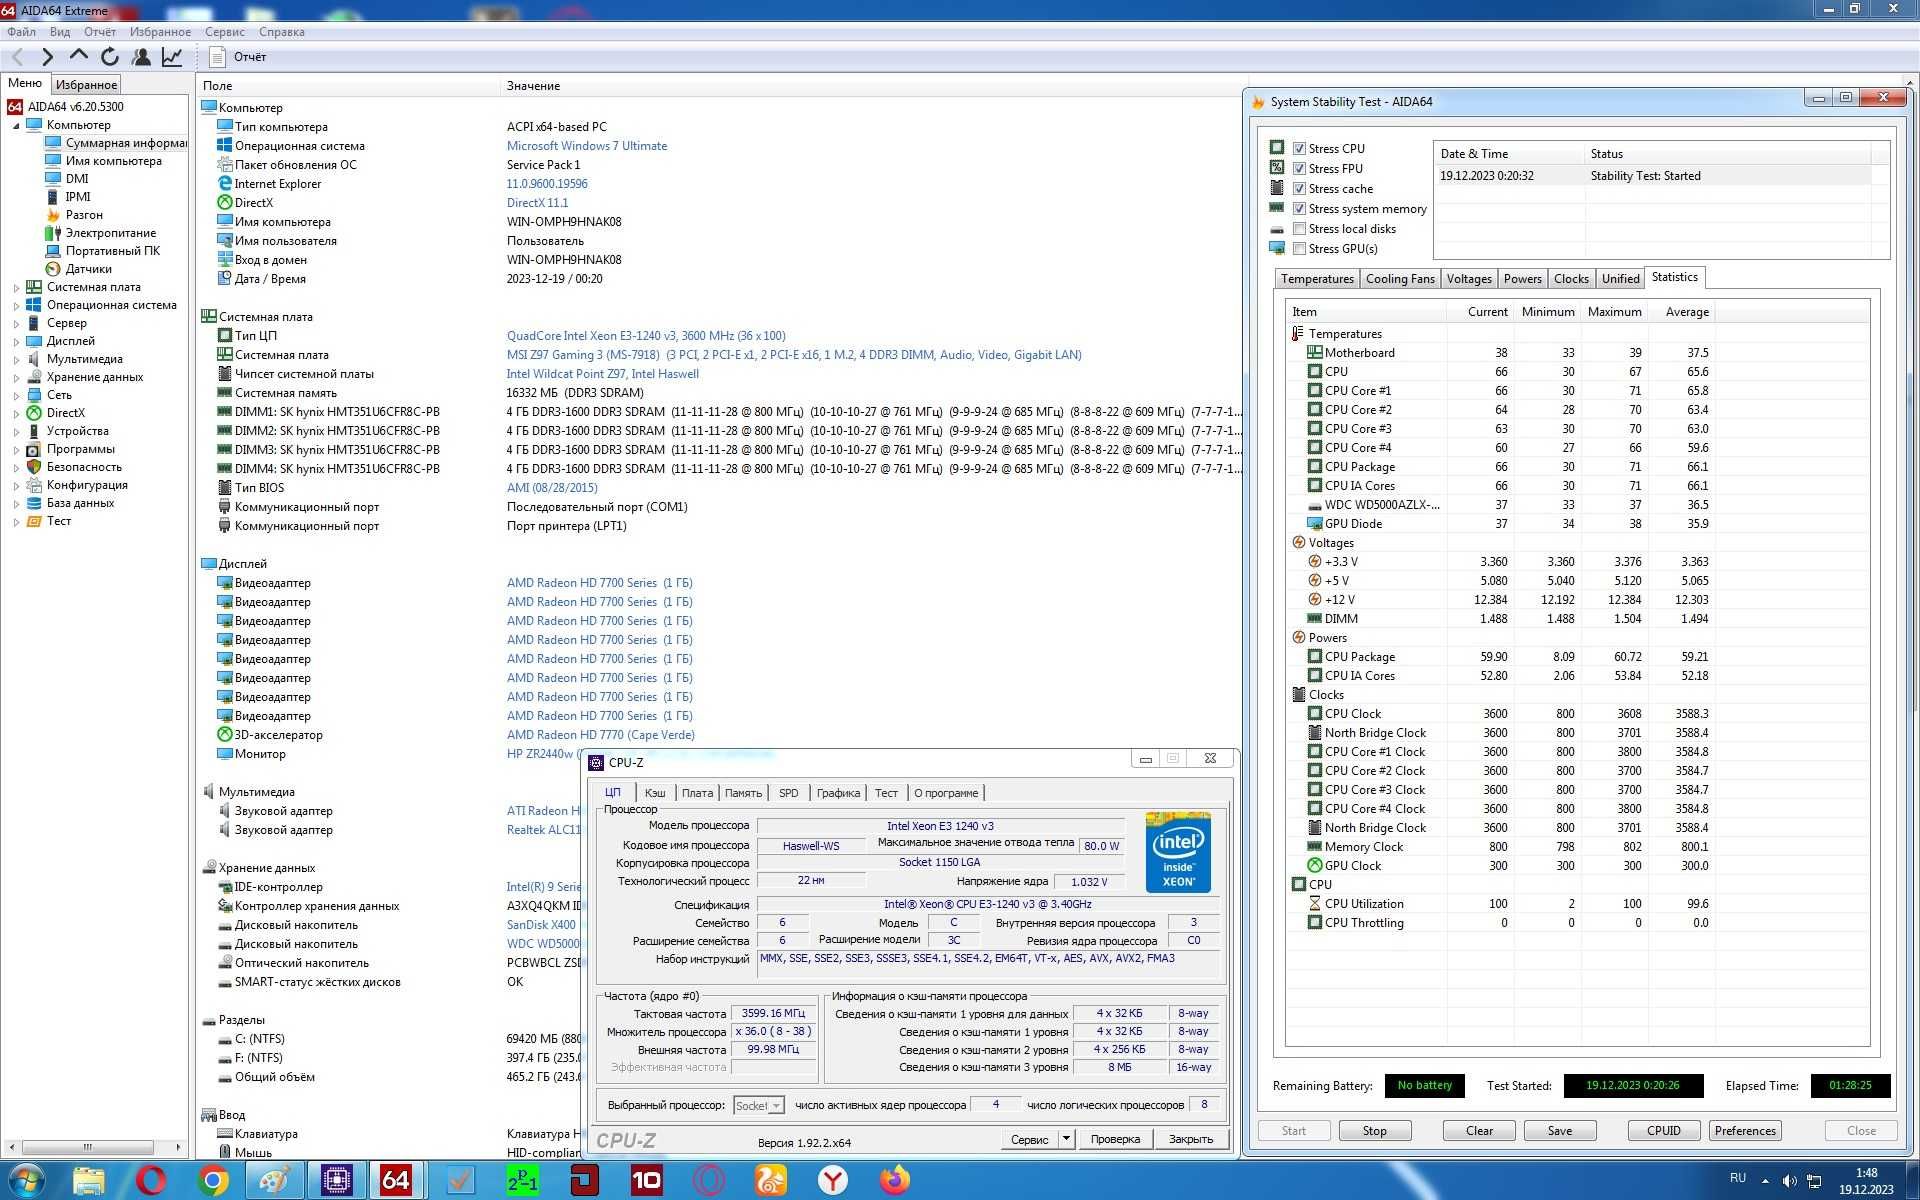Expand the Мультимедиа tree node
The width and height of the screenshot is (1920, 1200).
16,360
